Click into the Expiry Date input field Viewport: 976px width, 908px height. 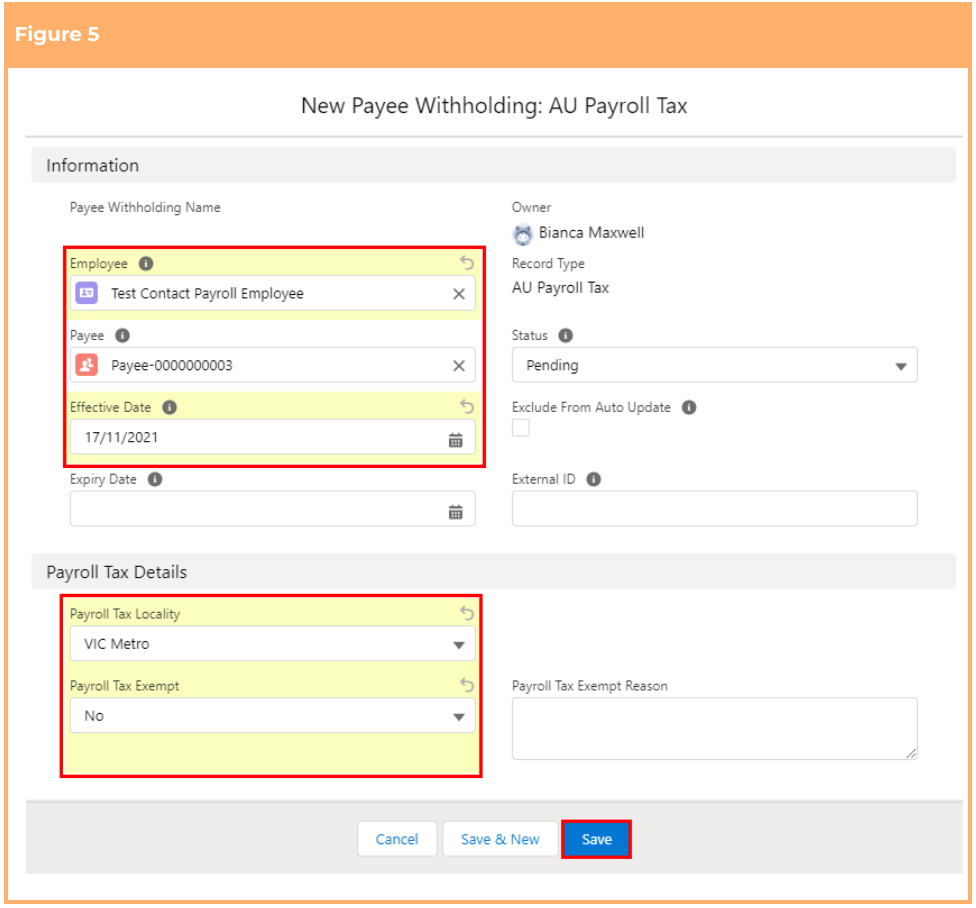click(x=273, y=509)
